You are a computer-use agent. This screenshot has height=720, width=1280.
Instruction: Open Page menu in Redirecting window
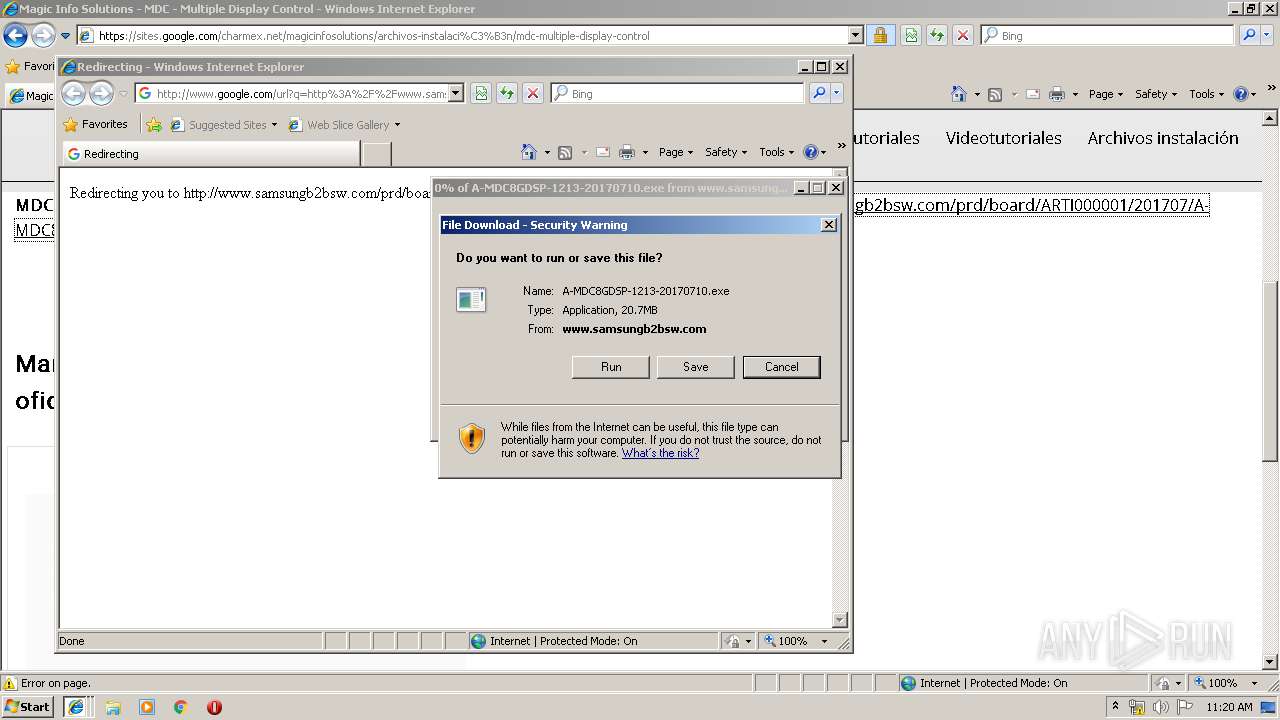click(676, 152)
